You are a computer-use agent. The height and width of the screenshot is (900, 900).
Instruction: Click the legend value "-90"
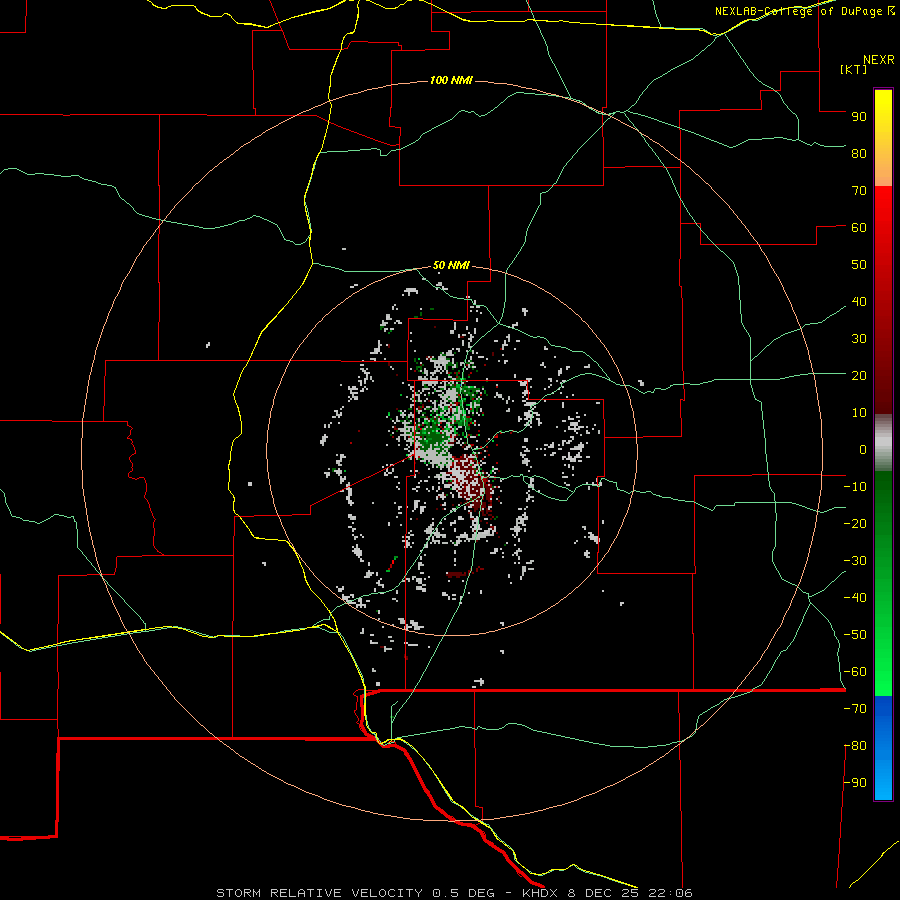[855, 783]
